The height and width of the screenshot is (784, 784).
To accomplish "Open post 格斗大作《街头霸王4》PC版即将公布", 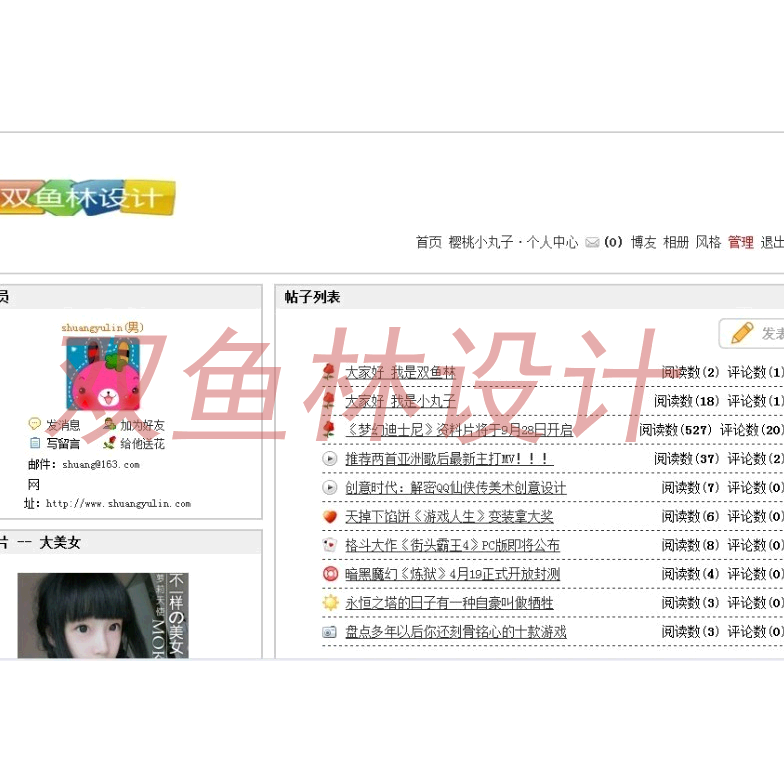I will 452,545.
